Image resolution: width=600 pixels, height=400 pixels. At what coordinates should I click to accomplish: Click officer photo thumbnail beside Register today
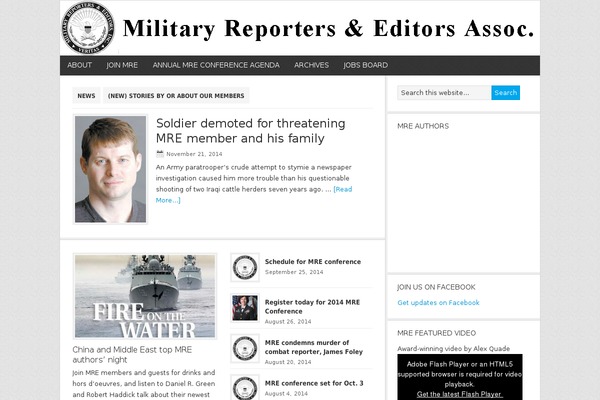click(x=245, y=308)
